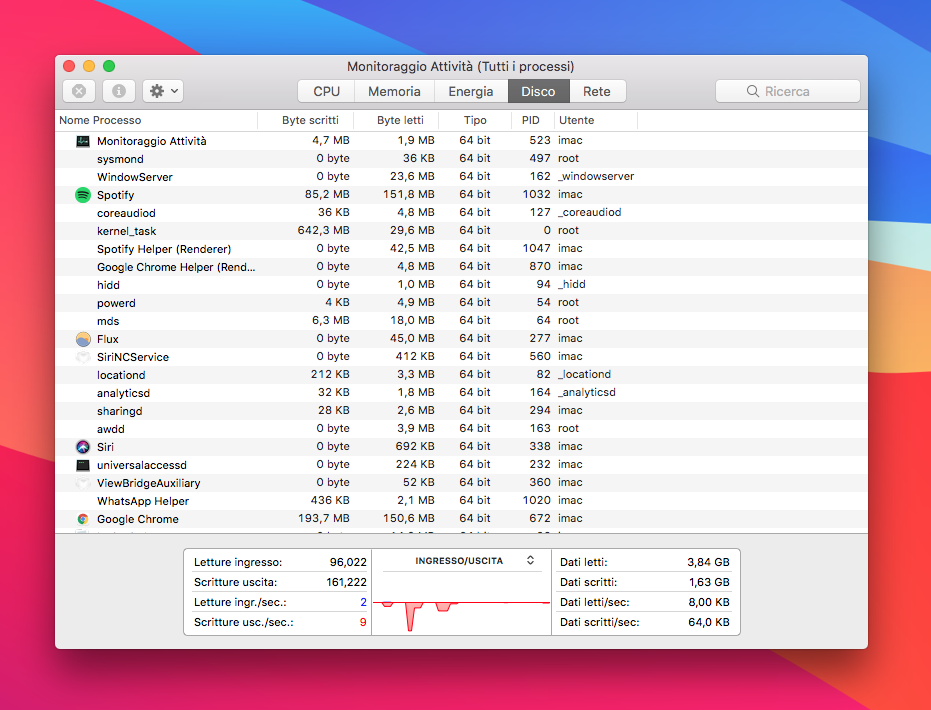Select the WhatsApp Helper process row
The image size is (931, 710).
coord(461,500)
